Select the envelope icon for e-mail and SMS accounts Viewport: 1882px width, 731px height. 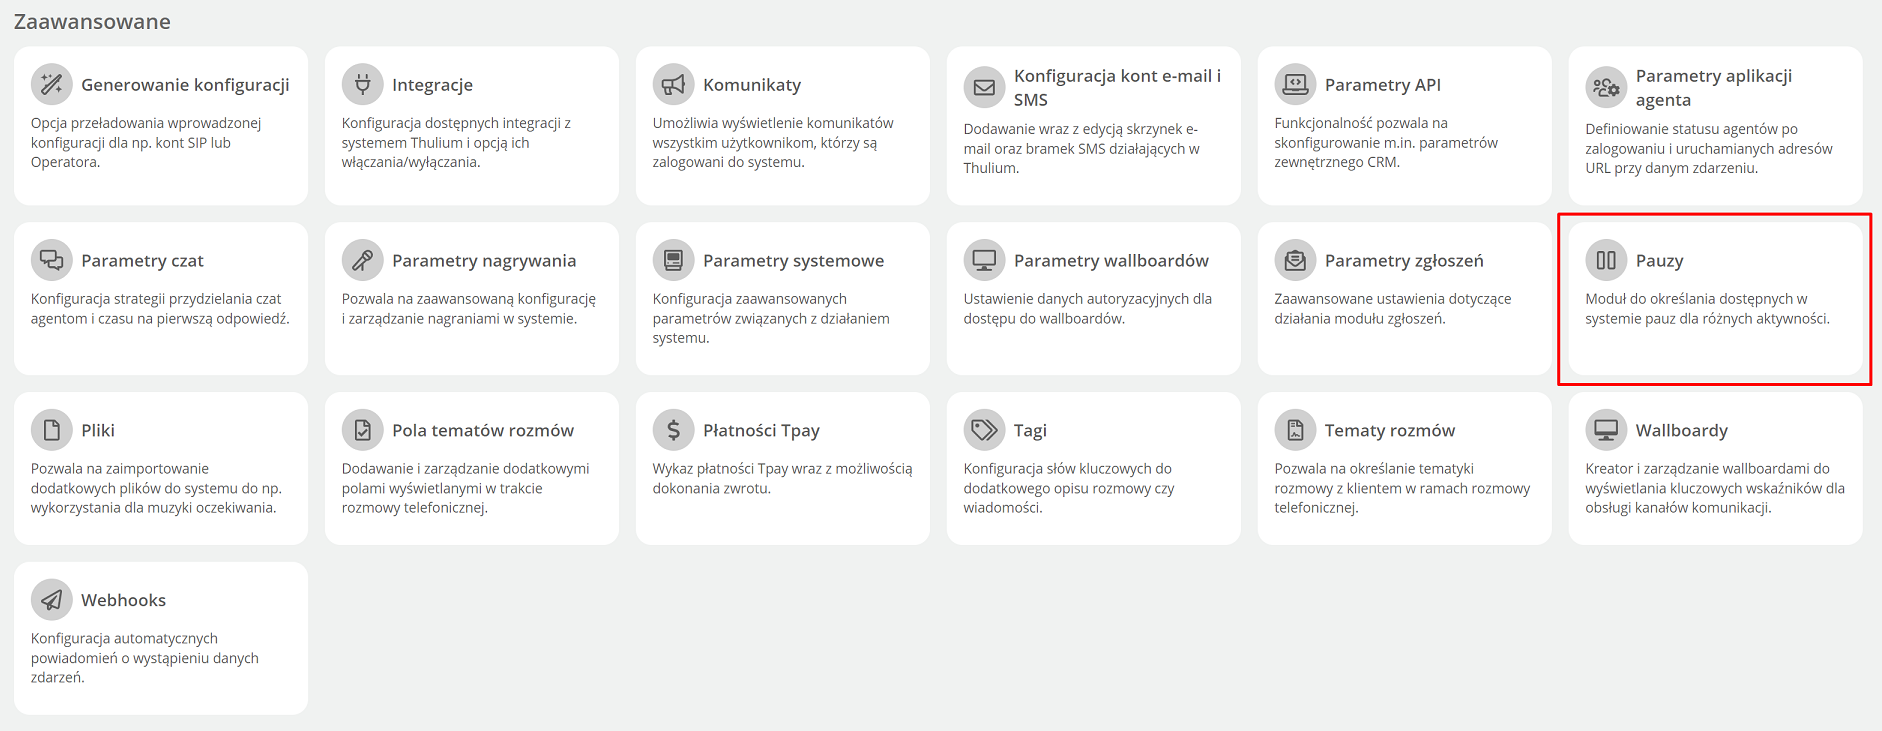[x=985, y=87]
